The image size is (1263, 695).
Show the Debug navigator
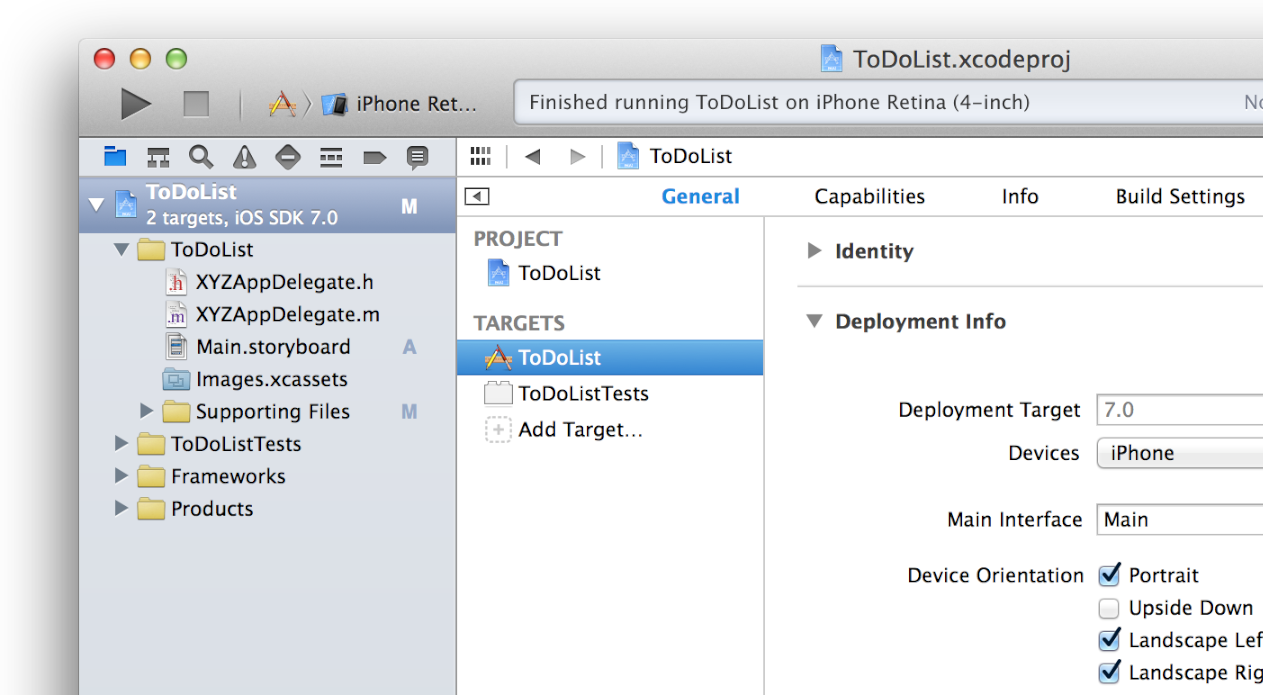[x=331, y=157]
